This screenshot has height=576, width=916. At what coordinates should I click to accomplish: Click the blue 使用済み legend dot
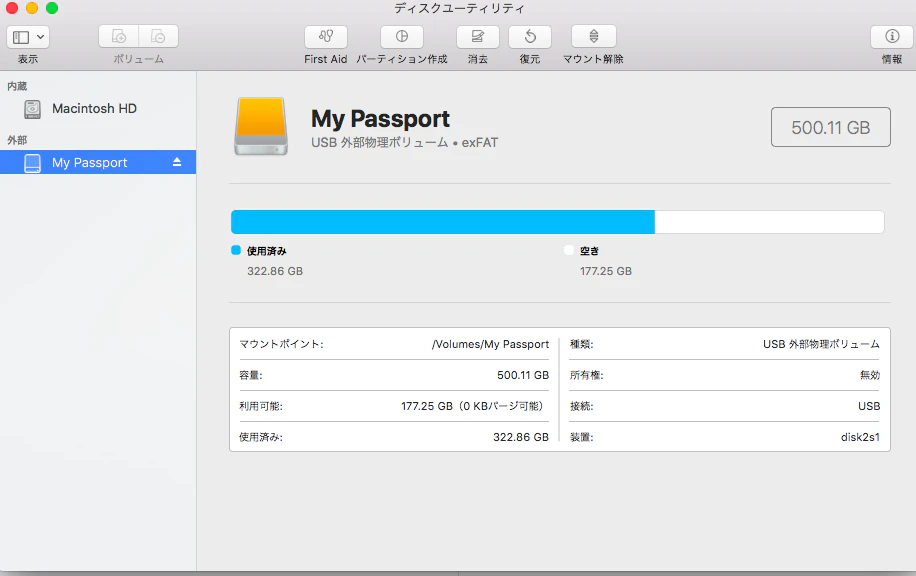236,250
